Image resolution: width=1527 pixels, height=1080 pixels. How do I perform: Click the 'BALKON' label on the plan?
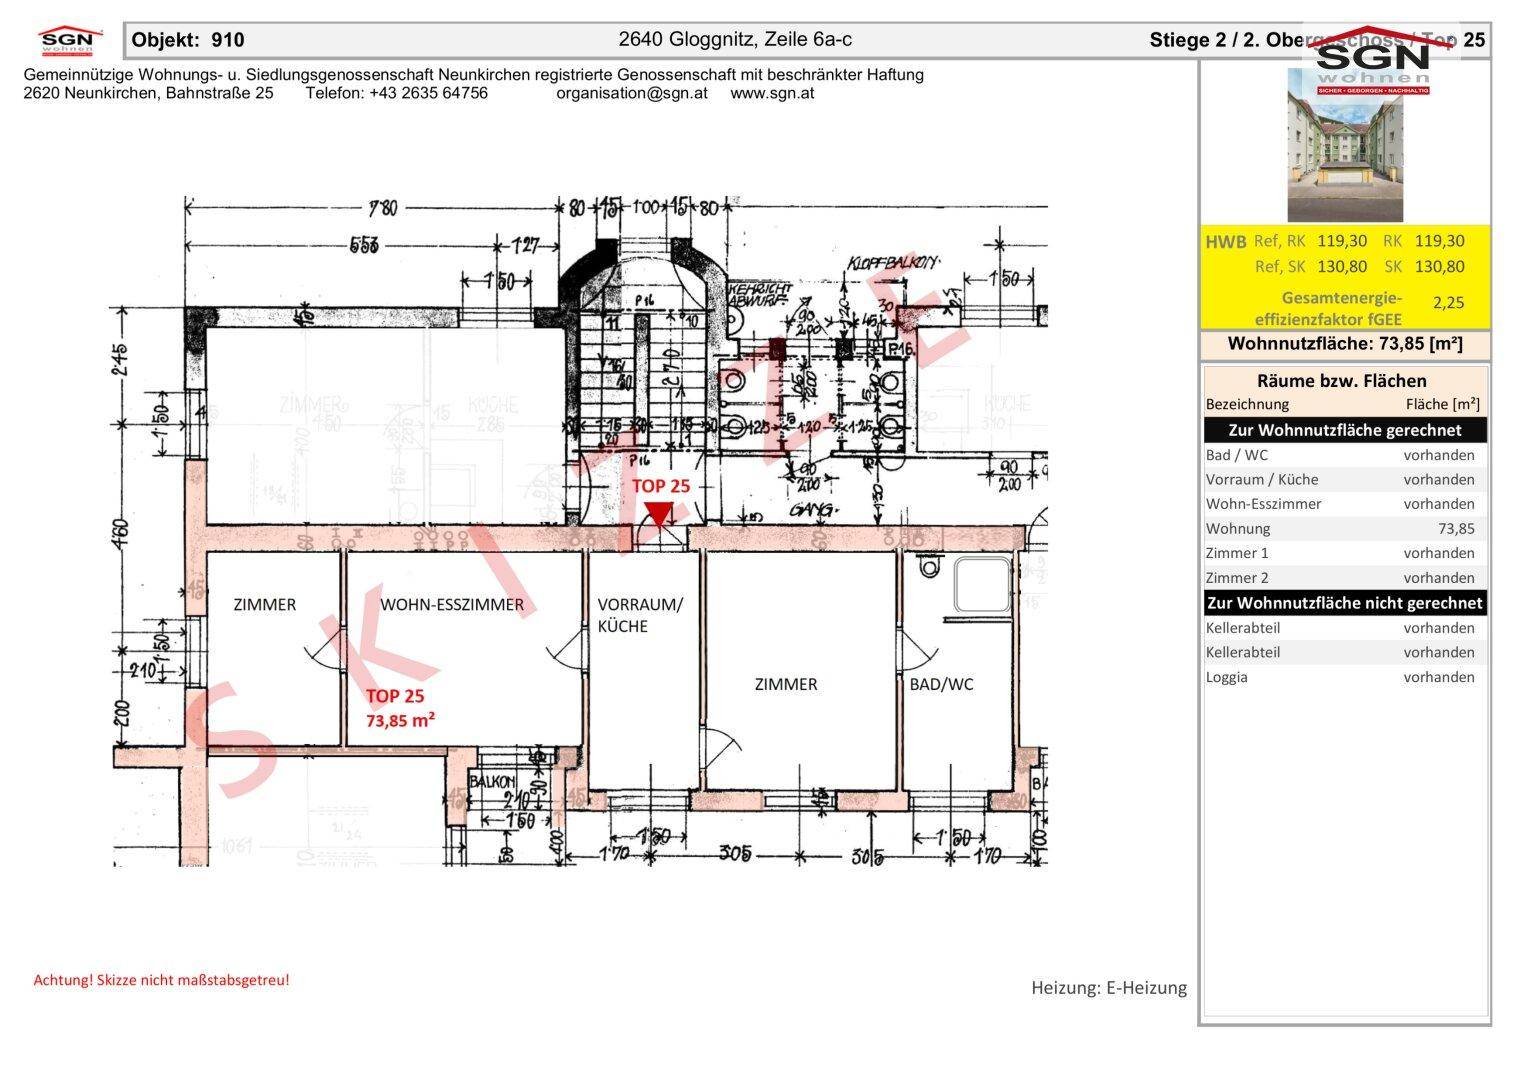pos(492,782)
